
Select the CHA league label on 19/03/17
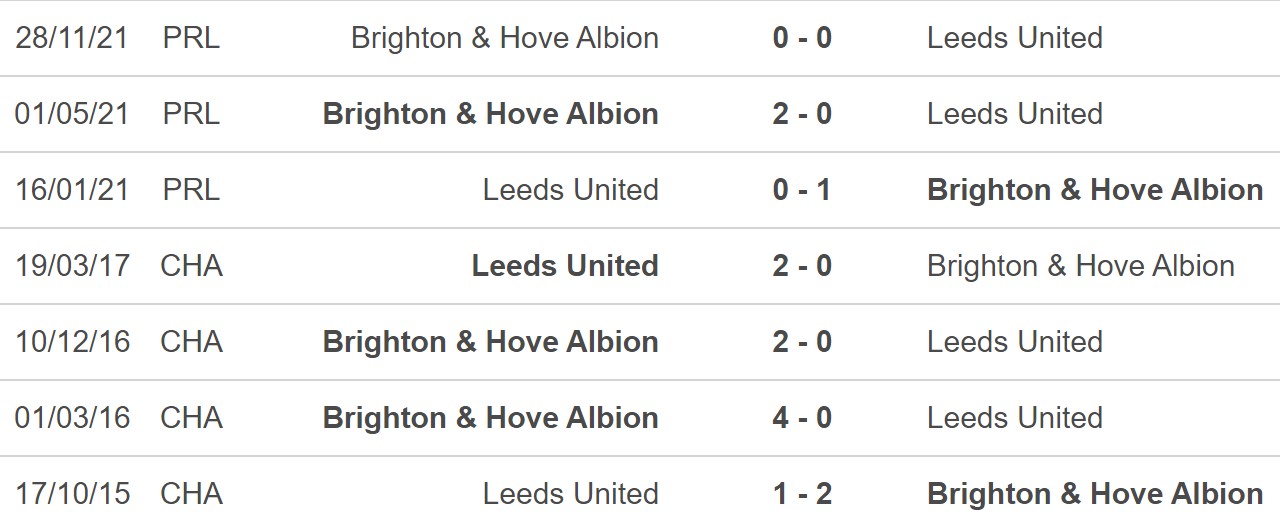[191, 266]
